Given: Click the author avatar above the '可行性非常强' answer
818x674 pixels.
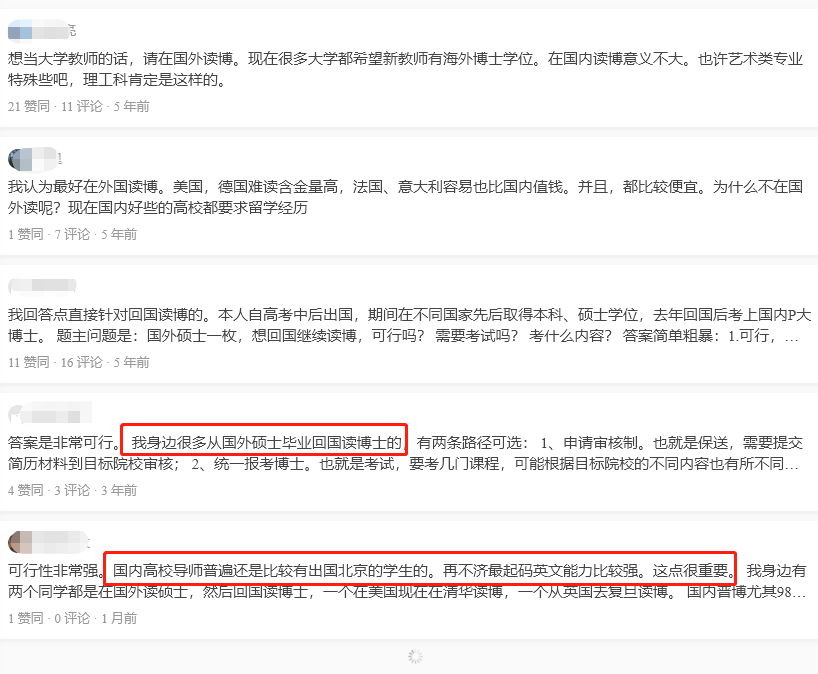Looking at the screenshot, I should tap(20, 541).
